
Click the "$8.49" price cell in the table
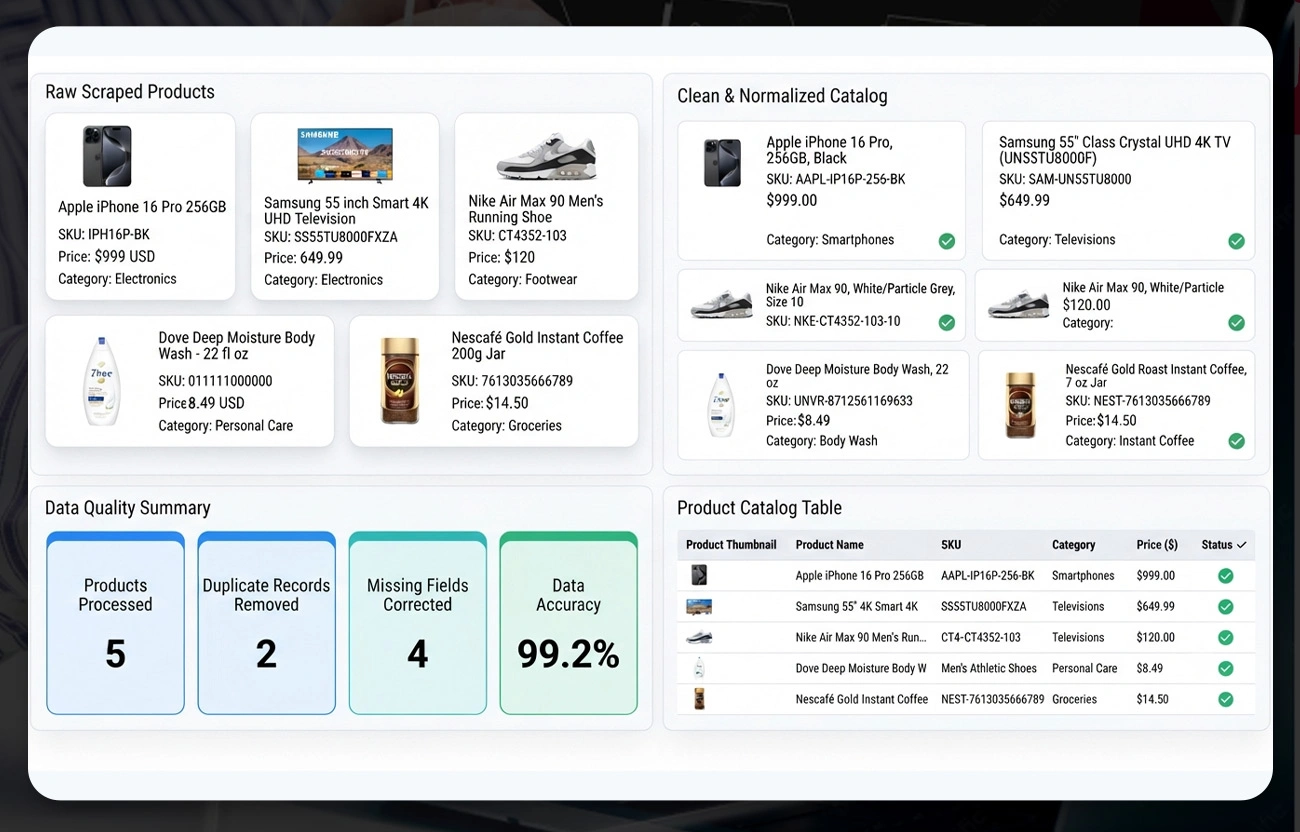tap(1150, 668)
